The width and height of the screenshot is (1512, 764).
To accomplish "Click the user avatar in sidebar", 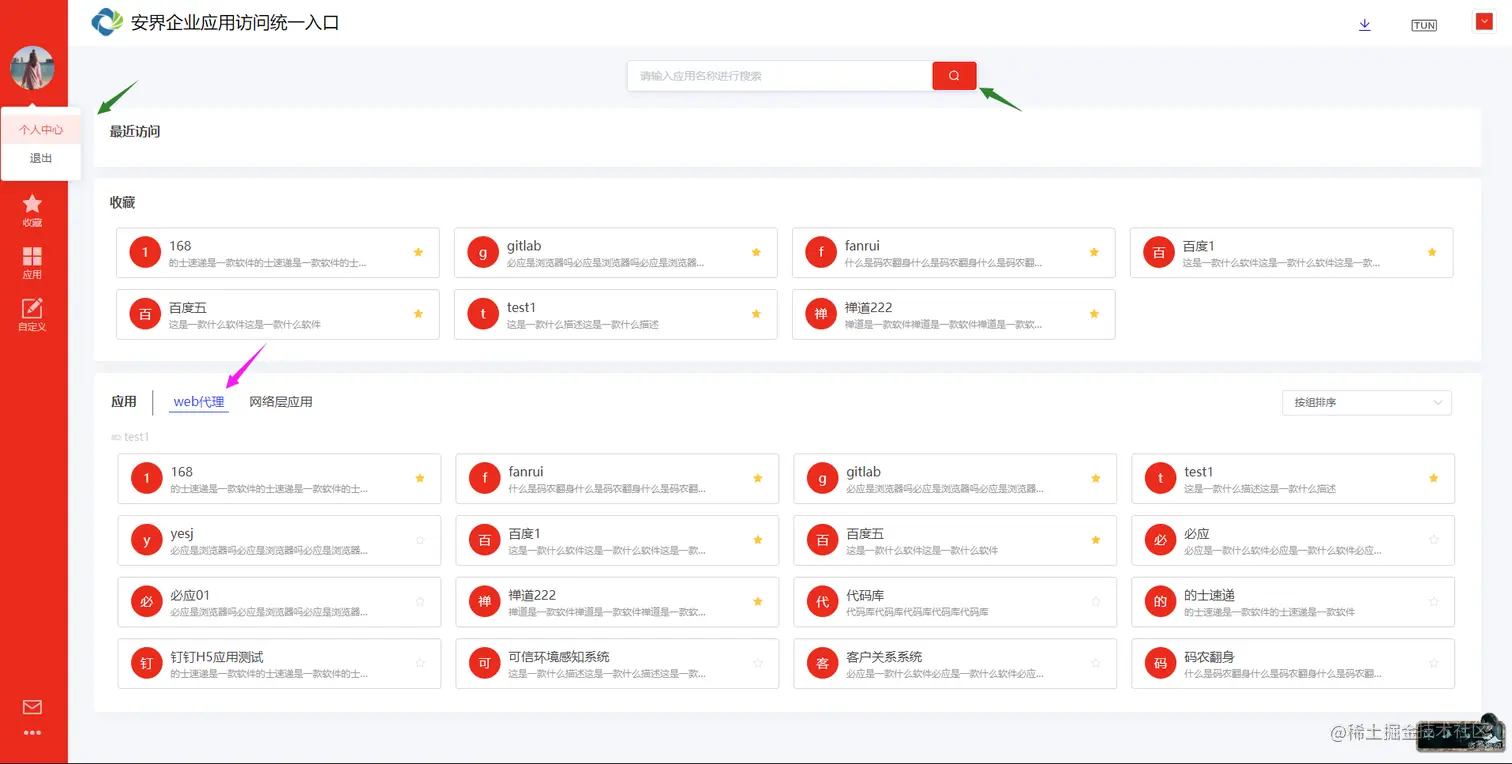I will [x=32, y=68].
